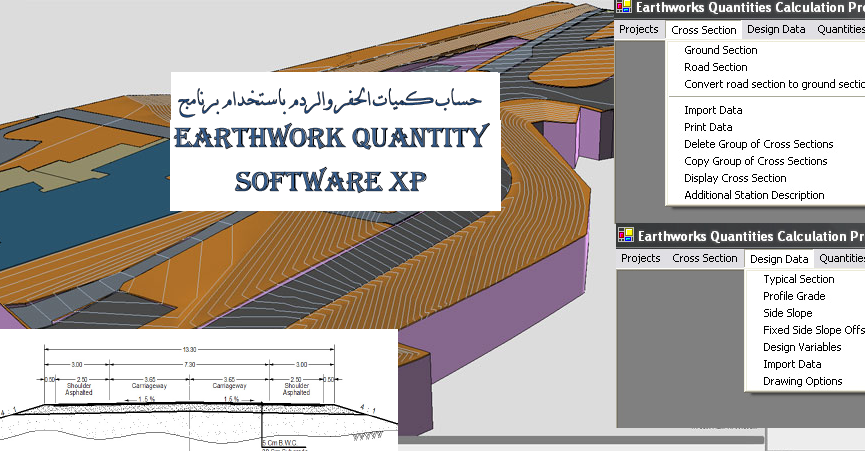Select Ground Section menu entry
The height and width of the screenshot is (454, 865).
[x=720, y=50]
